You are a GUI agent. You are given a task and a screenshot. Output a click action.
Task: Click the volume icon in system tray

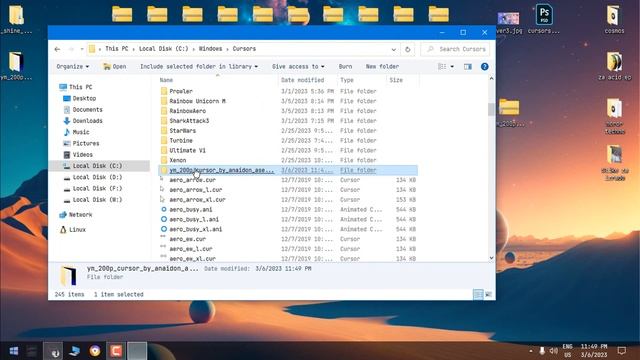pyautogui.click(x=553, y=351)
